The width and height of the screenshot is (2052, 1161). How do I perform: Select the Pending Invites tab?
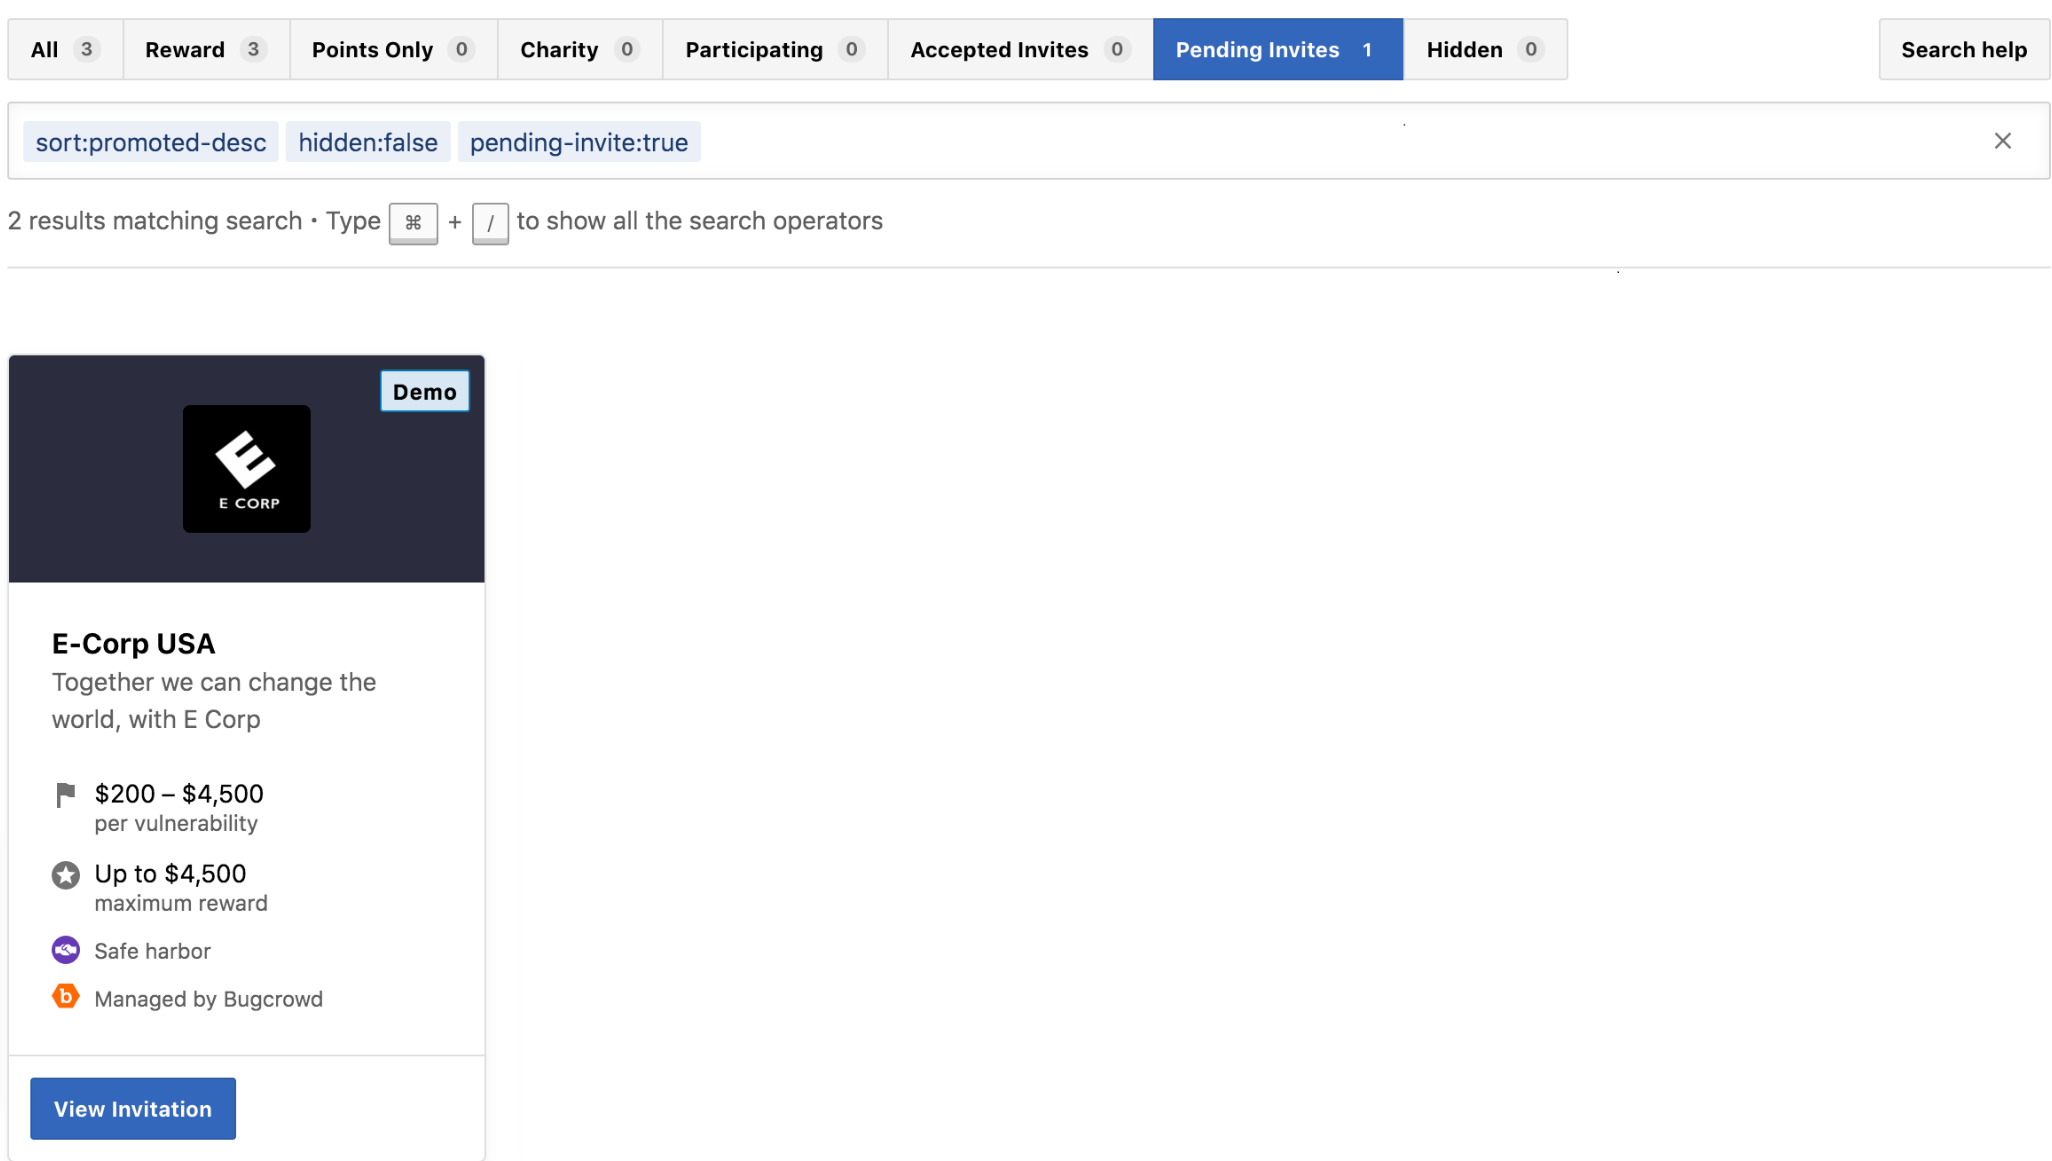tap(1278, 49)
